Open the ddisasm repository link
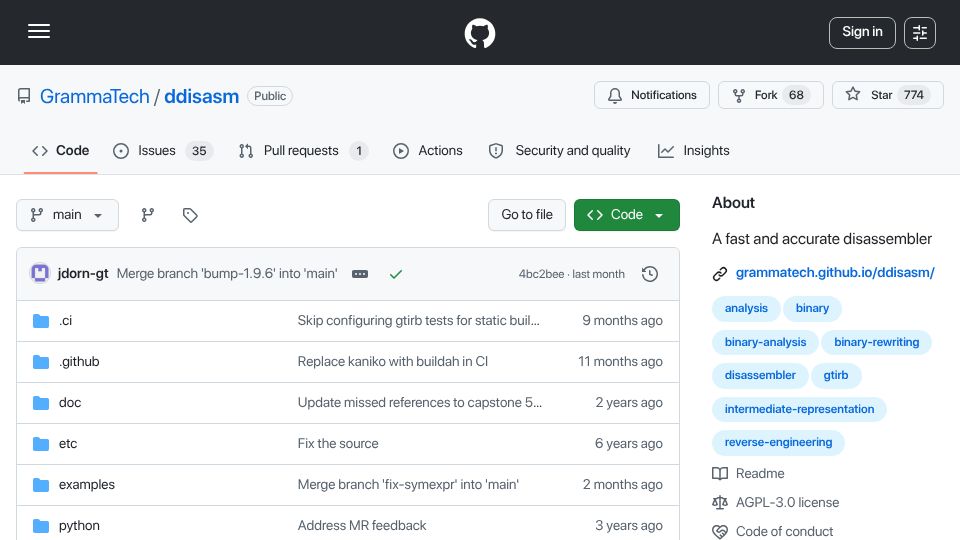The image size is (960, 540). (x=201, y=96)
